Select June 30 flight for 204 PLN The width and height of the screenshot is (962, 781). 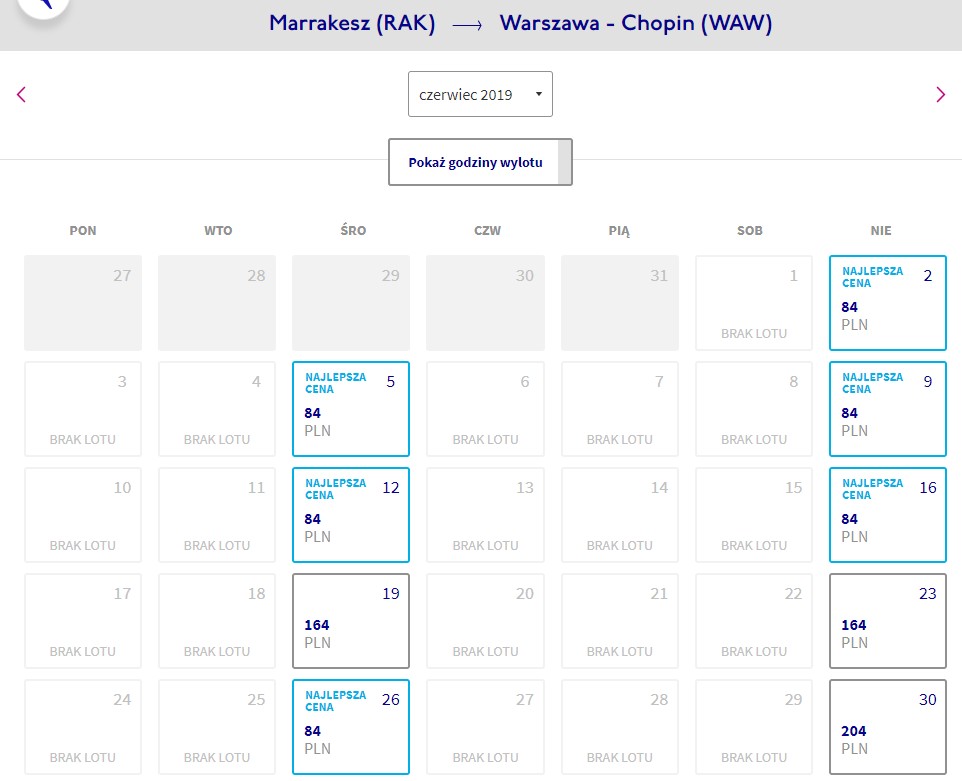click(x=888, y=727)
